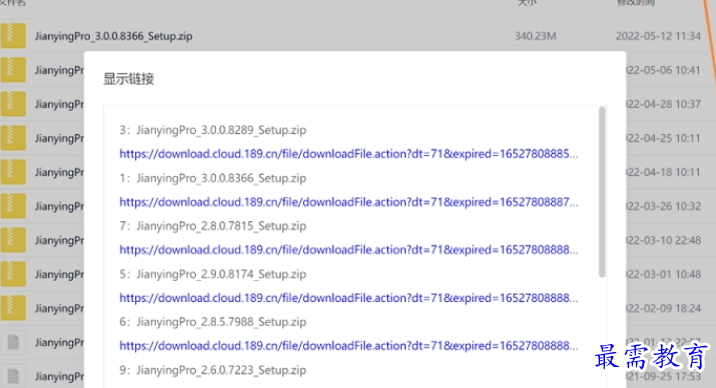Click zip icon in row dated 04-28 10:37
This screenshot has height=388, width=716.
coord(13,104)
